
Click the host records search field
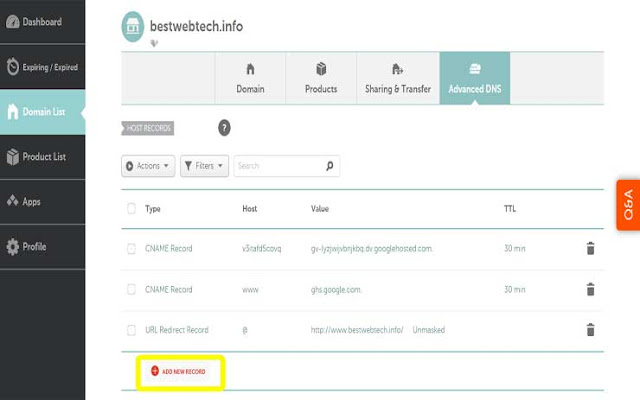(278, 166)
